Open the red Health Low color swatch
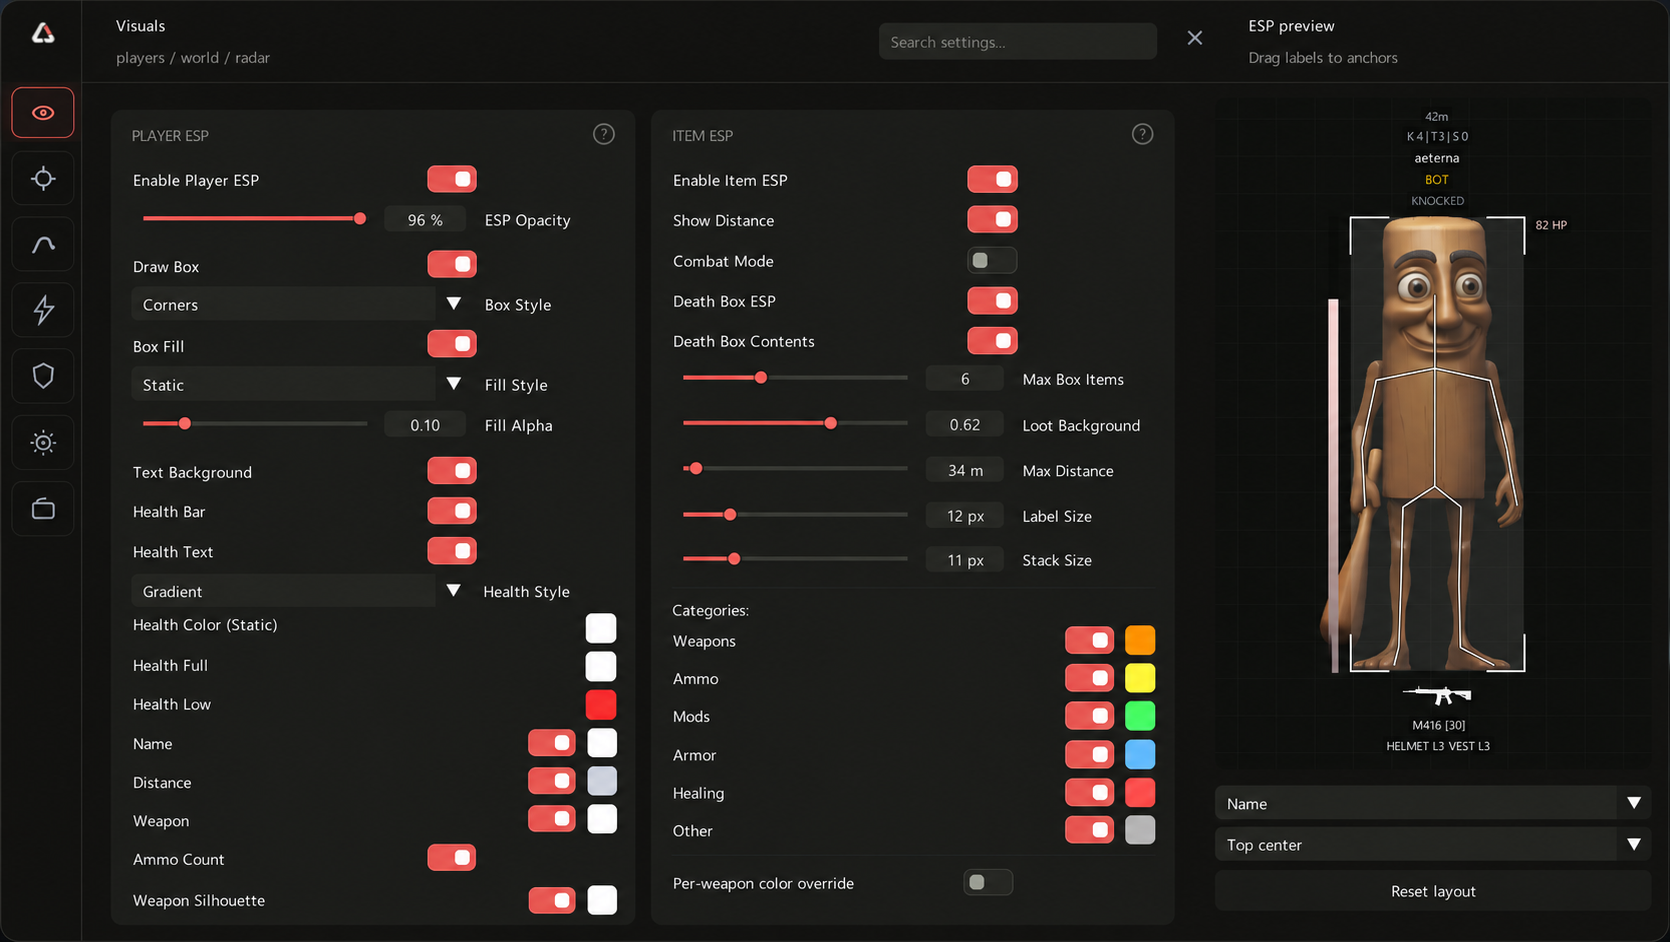 pos(601,704)
